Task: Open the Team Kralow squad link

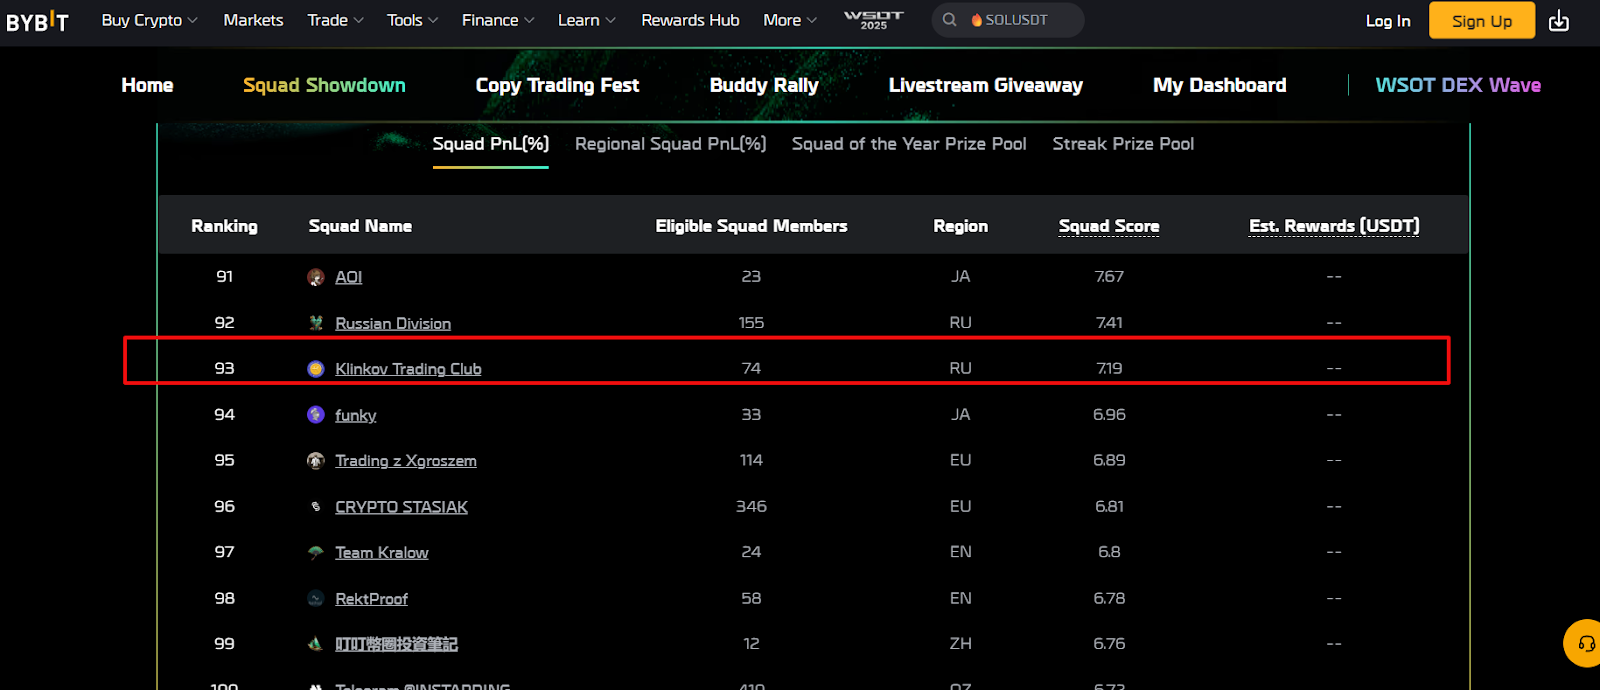Action: (x=382, y=553)
